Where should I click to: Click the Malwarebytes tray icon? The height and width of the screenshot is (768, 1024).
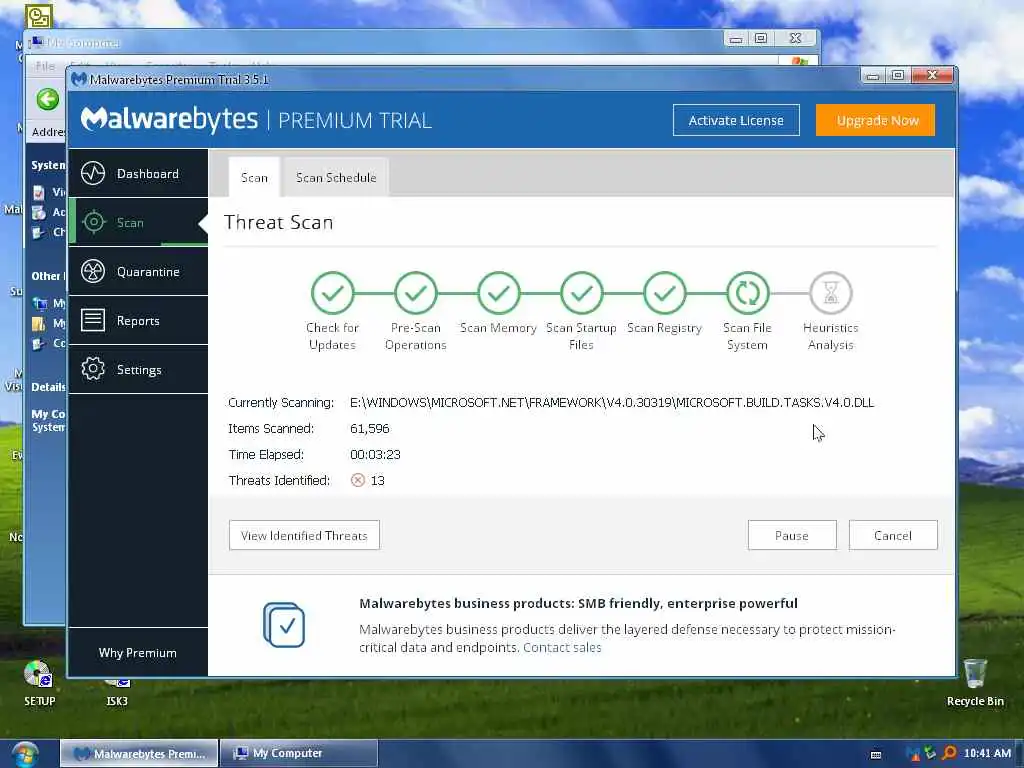pyautogui.click(x=912, y=754)
